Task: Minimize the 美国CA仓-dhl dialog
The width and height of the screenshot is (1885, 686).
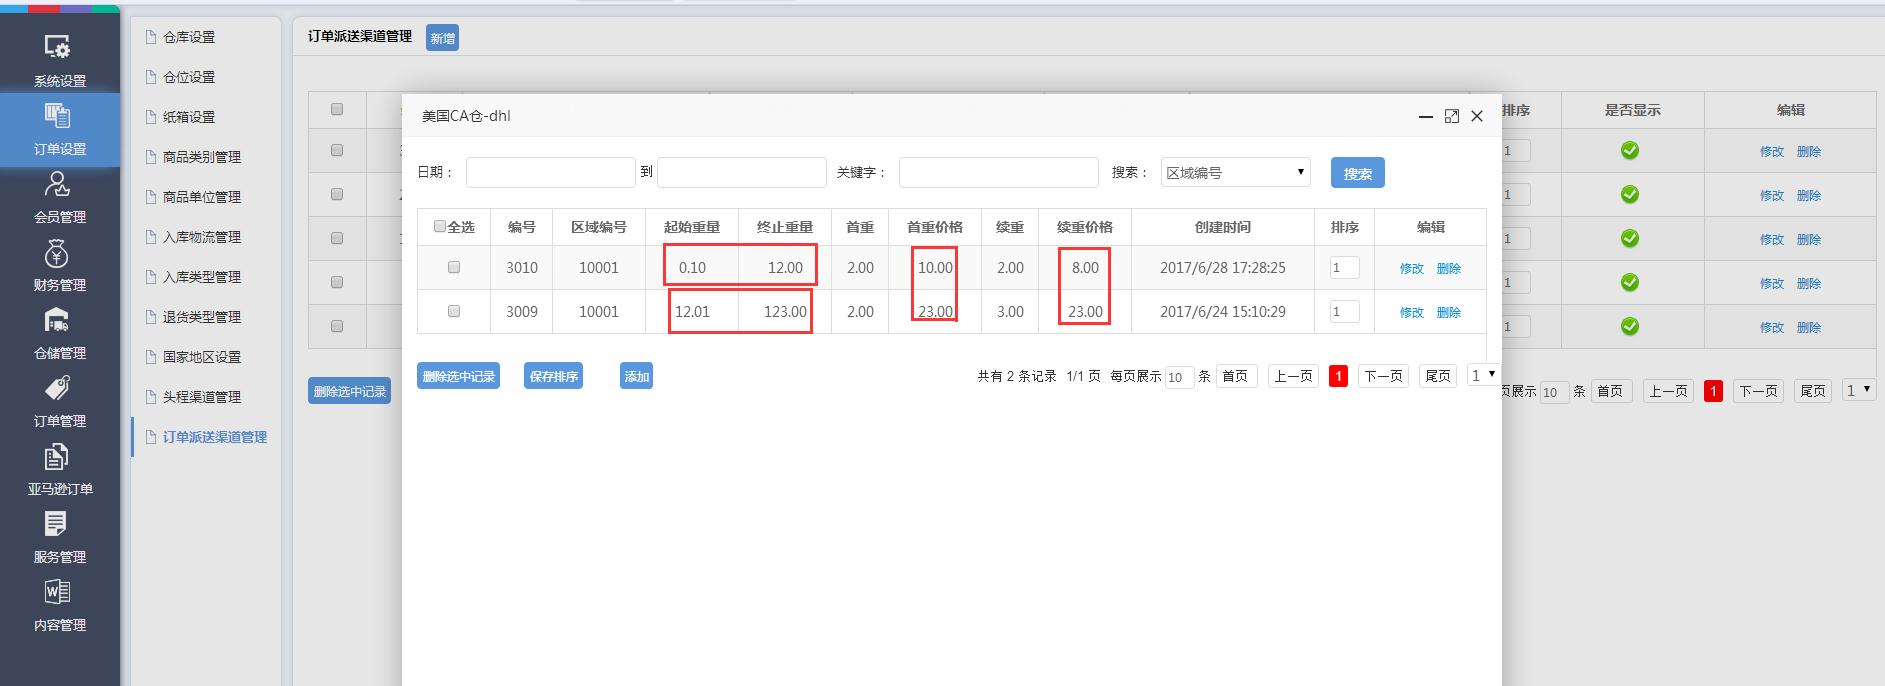Action: pyautogui.click(x=1426, y=116)
